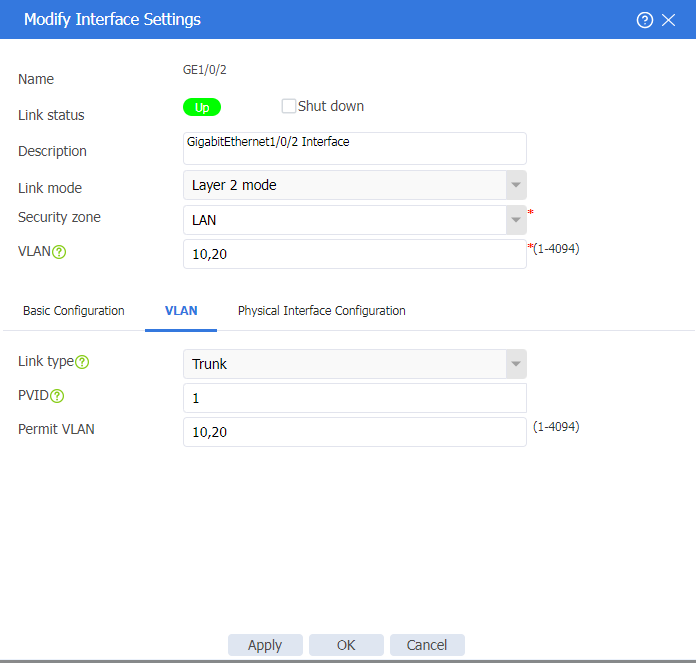Close the Modify Interface Settings dialog
Screen dimensions: 696x663
(x=668, y=20)
